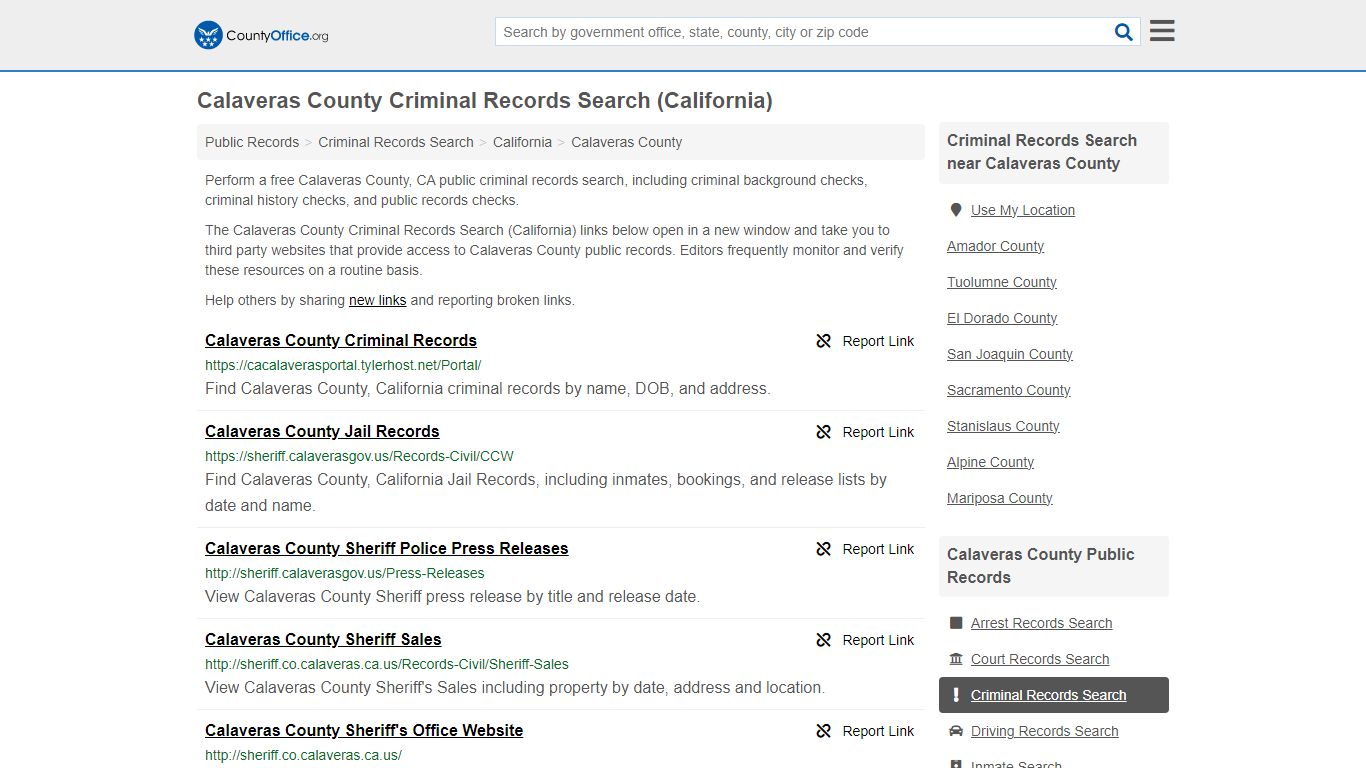Open the hamburger menu
Image resolution: width=1366 pixels, height=768 pixels.
point(1162,31)
